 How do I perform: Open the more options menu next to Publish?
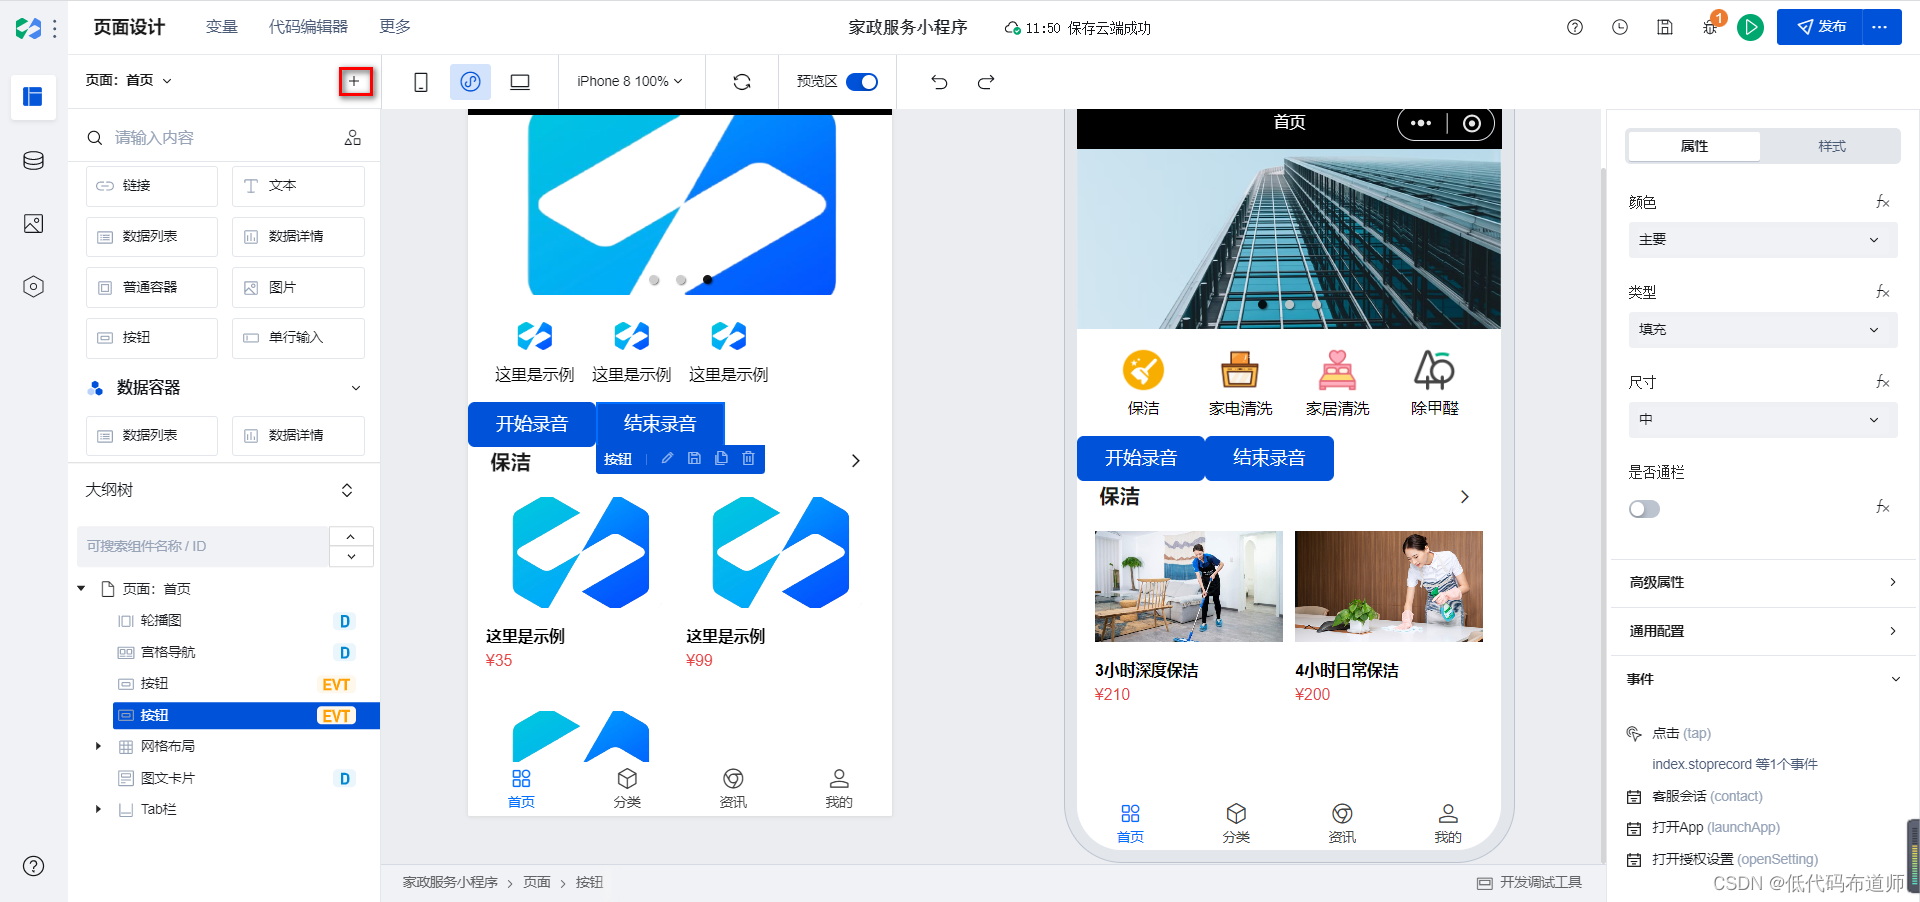1880,27
